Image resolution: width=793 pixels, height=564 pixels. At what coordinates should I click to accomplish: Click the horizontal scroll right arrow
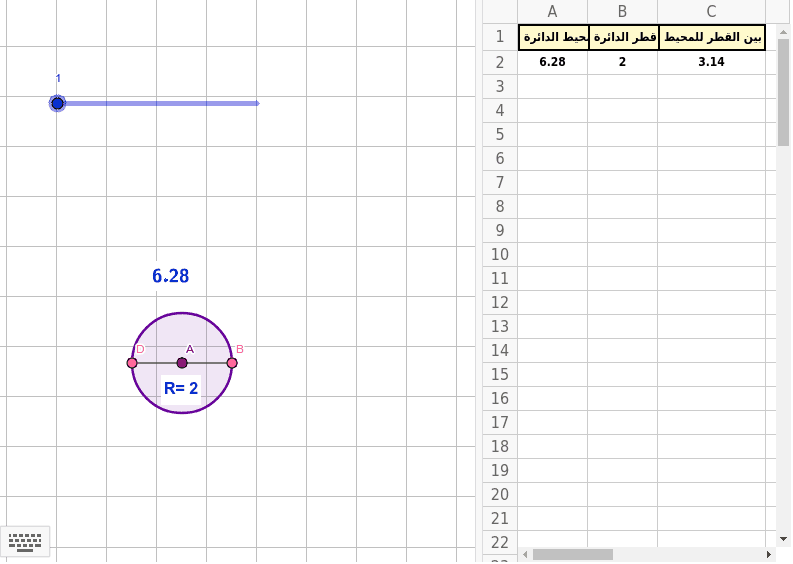pos(769,555)
